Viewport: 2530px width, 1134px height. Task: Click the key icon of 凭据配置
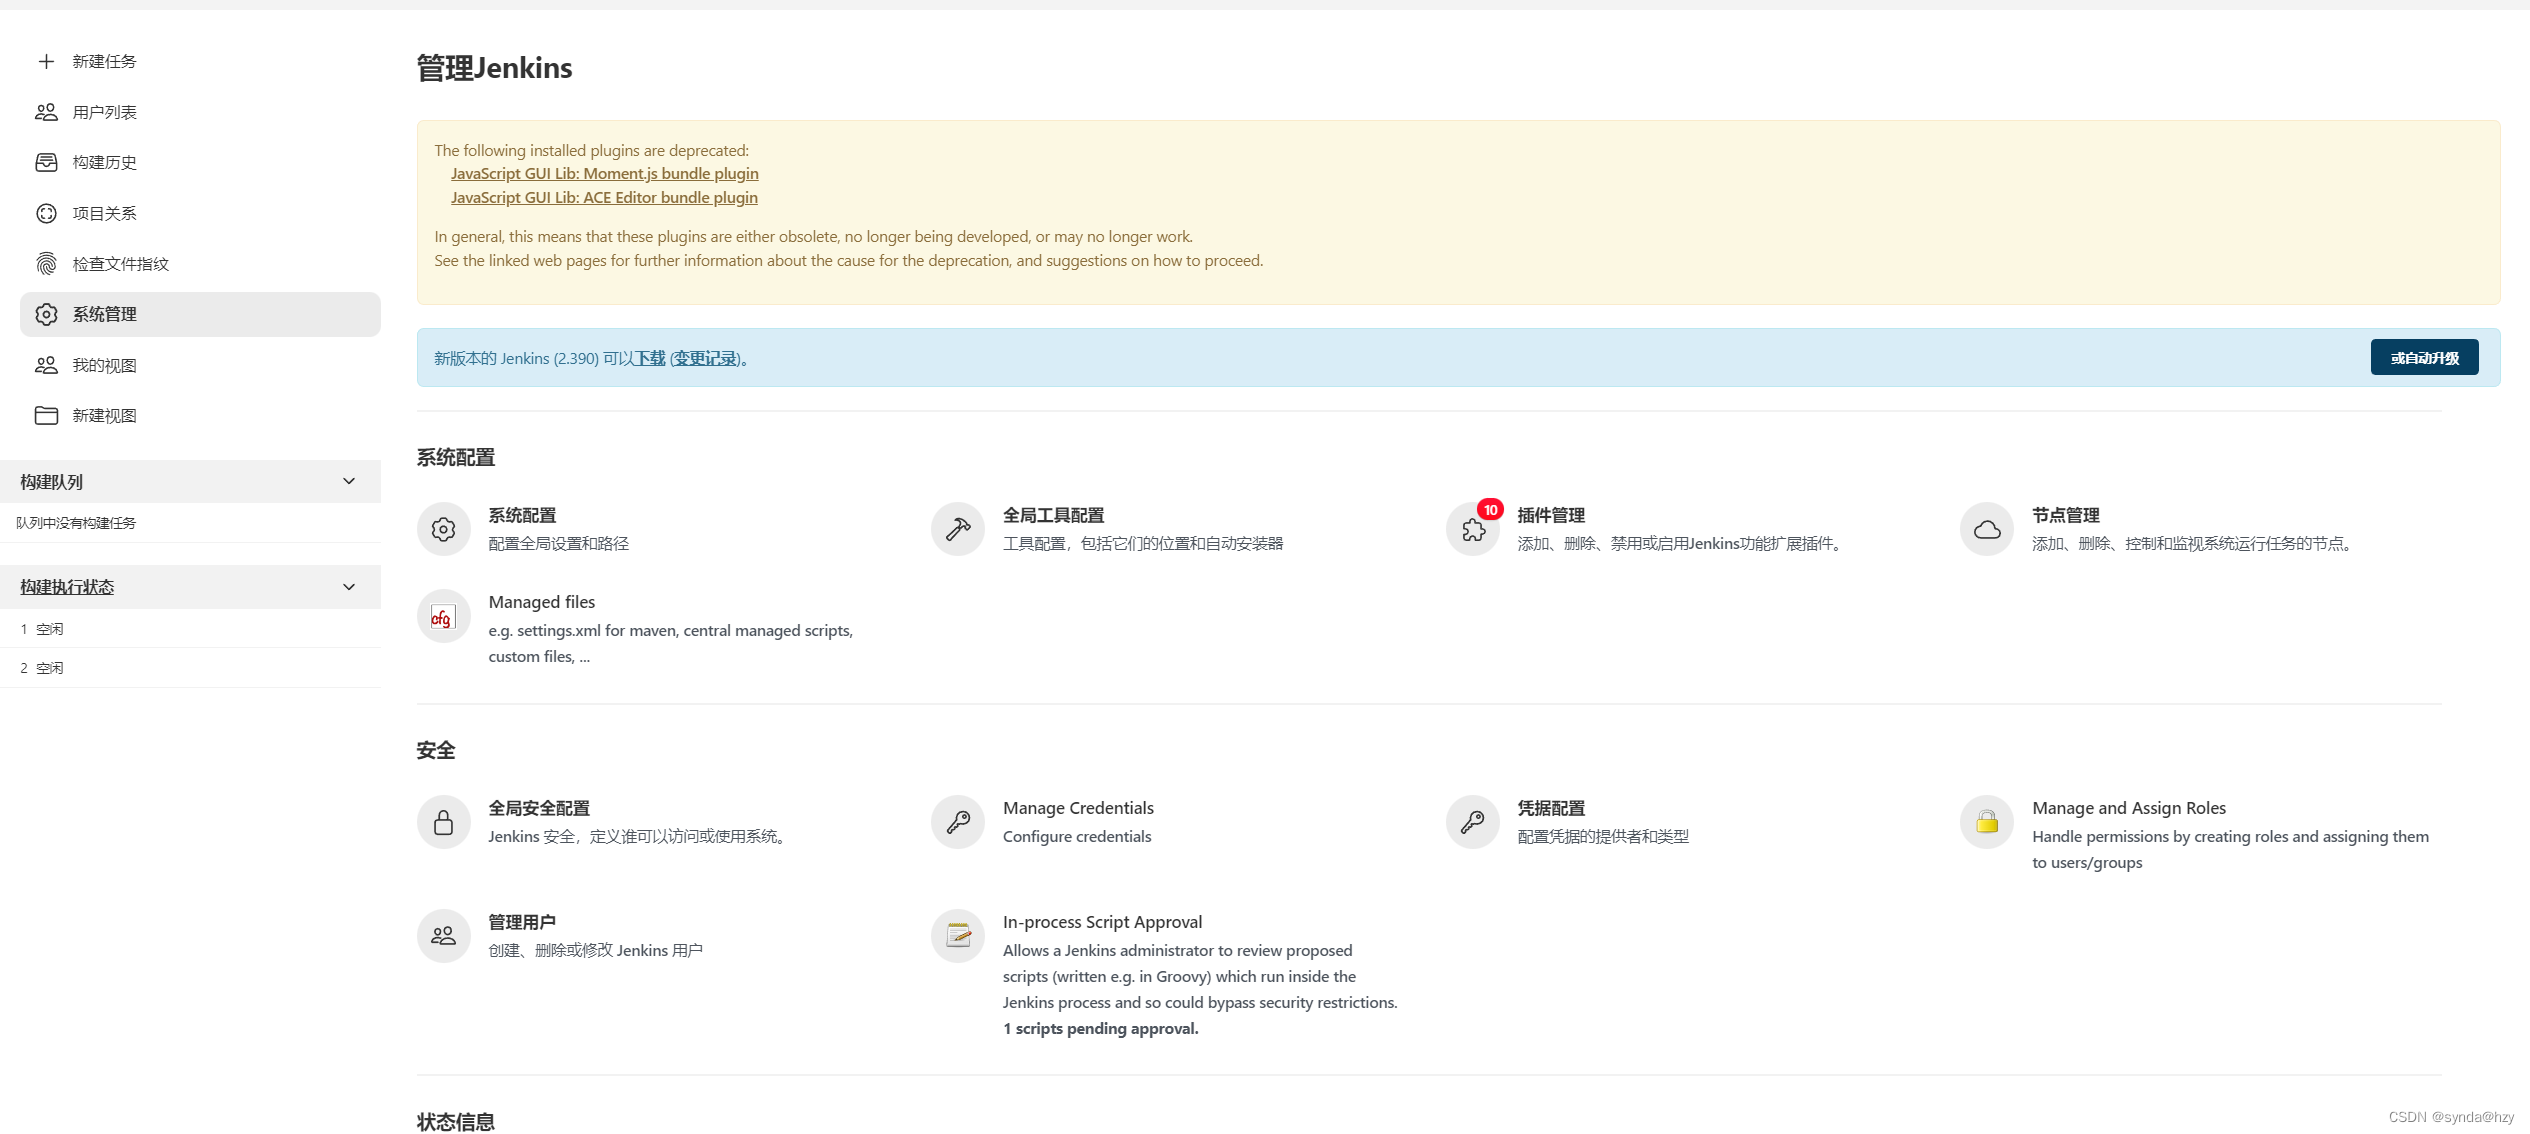(x=1472, y=822)
